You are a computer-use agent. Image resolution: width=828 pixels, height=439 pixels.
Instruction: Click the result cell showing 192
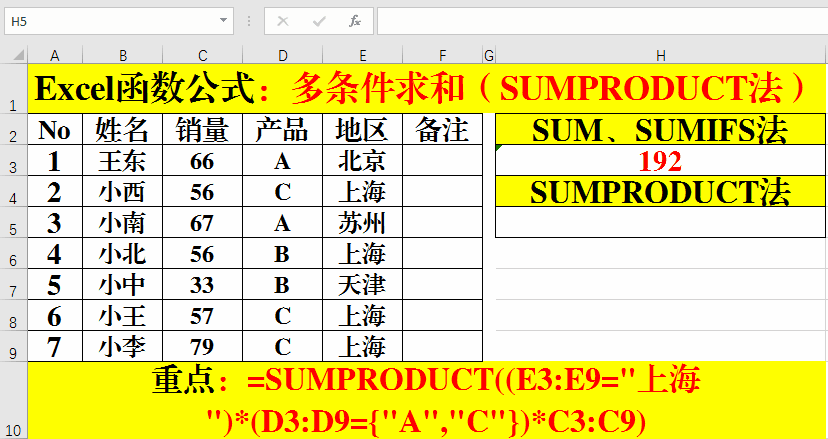661,160
